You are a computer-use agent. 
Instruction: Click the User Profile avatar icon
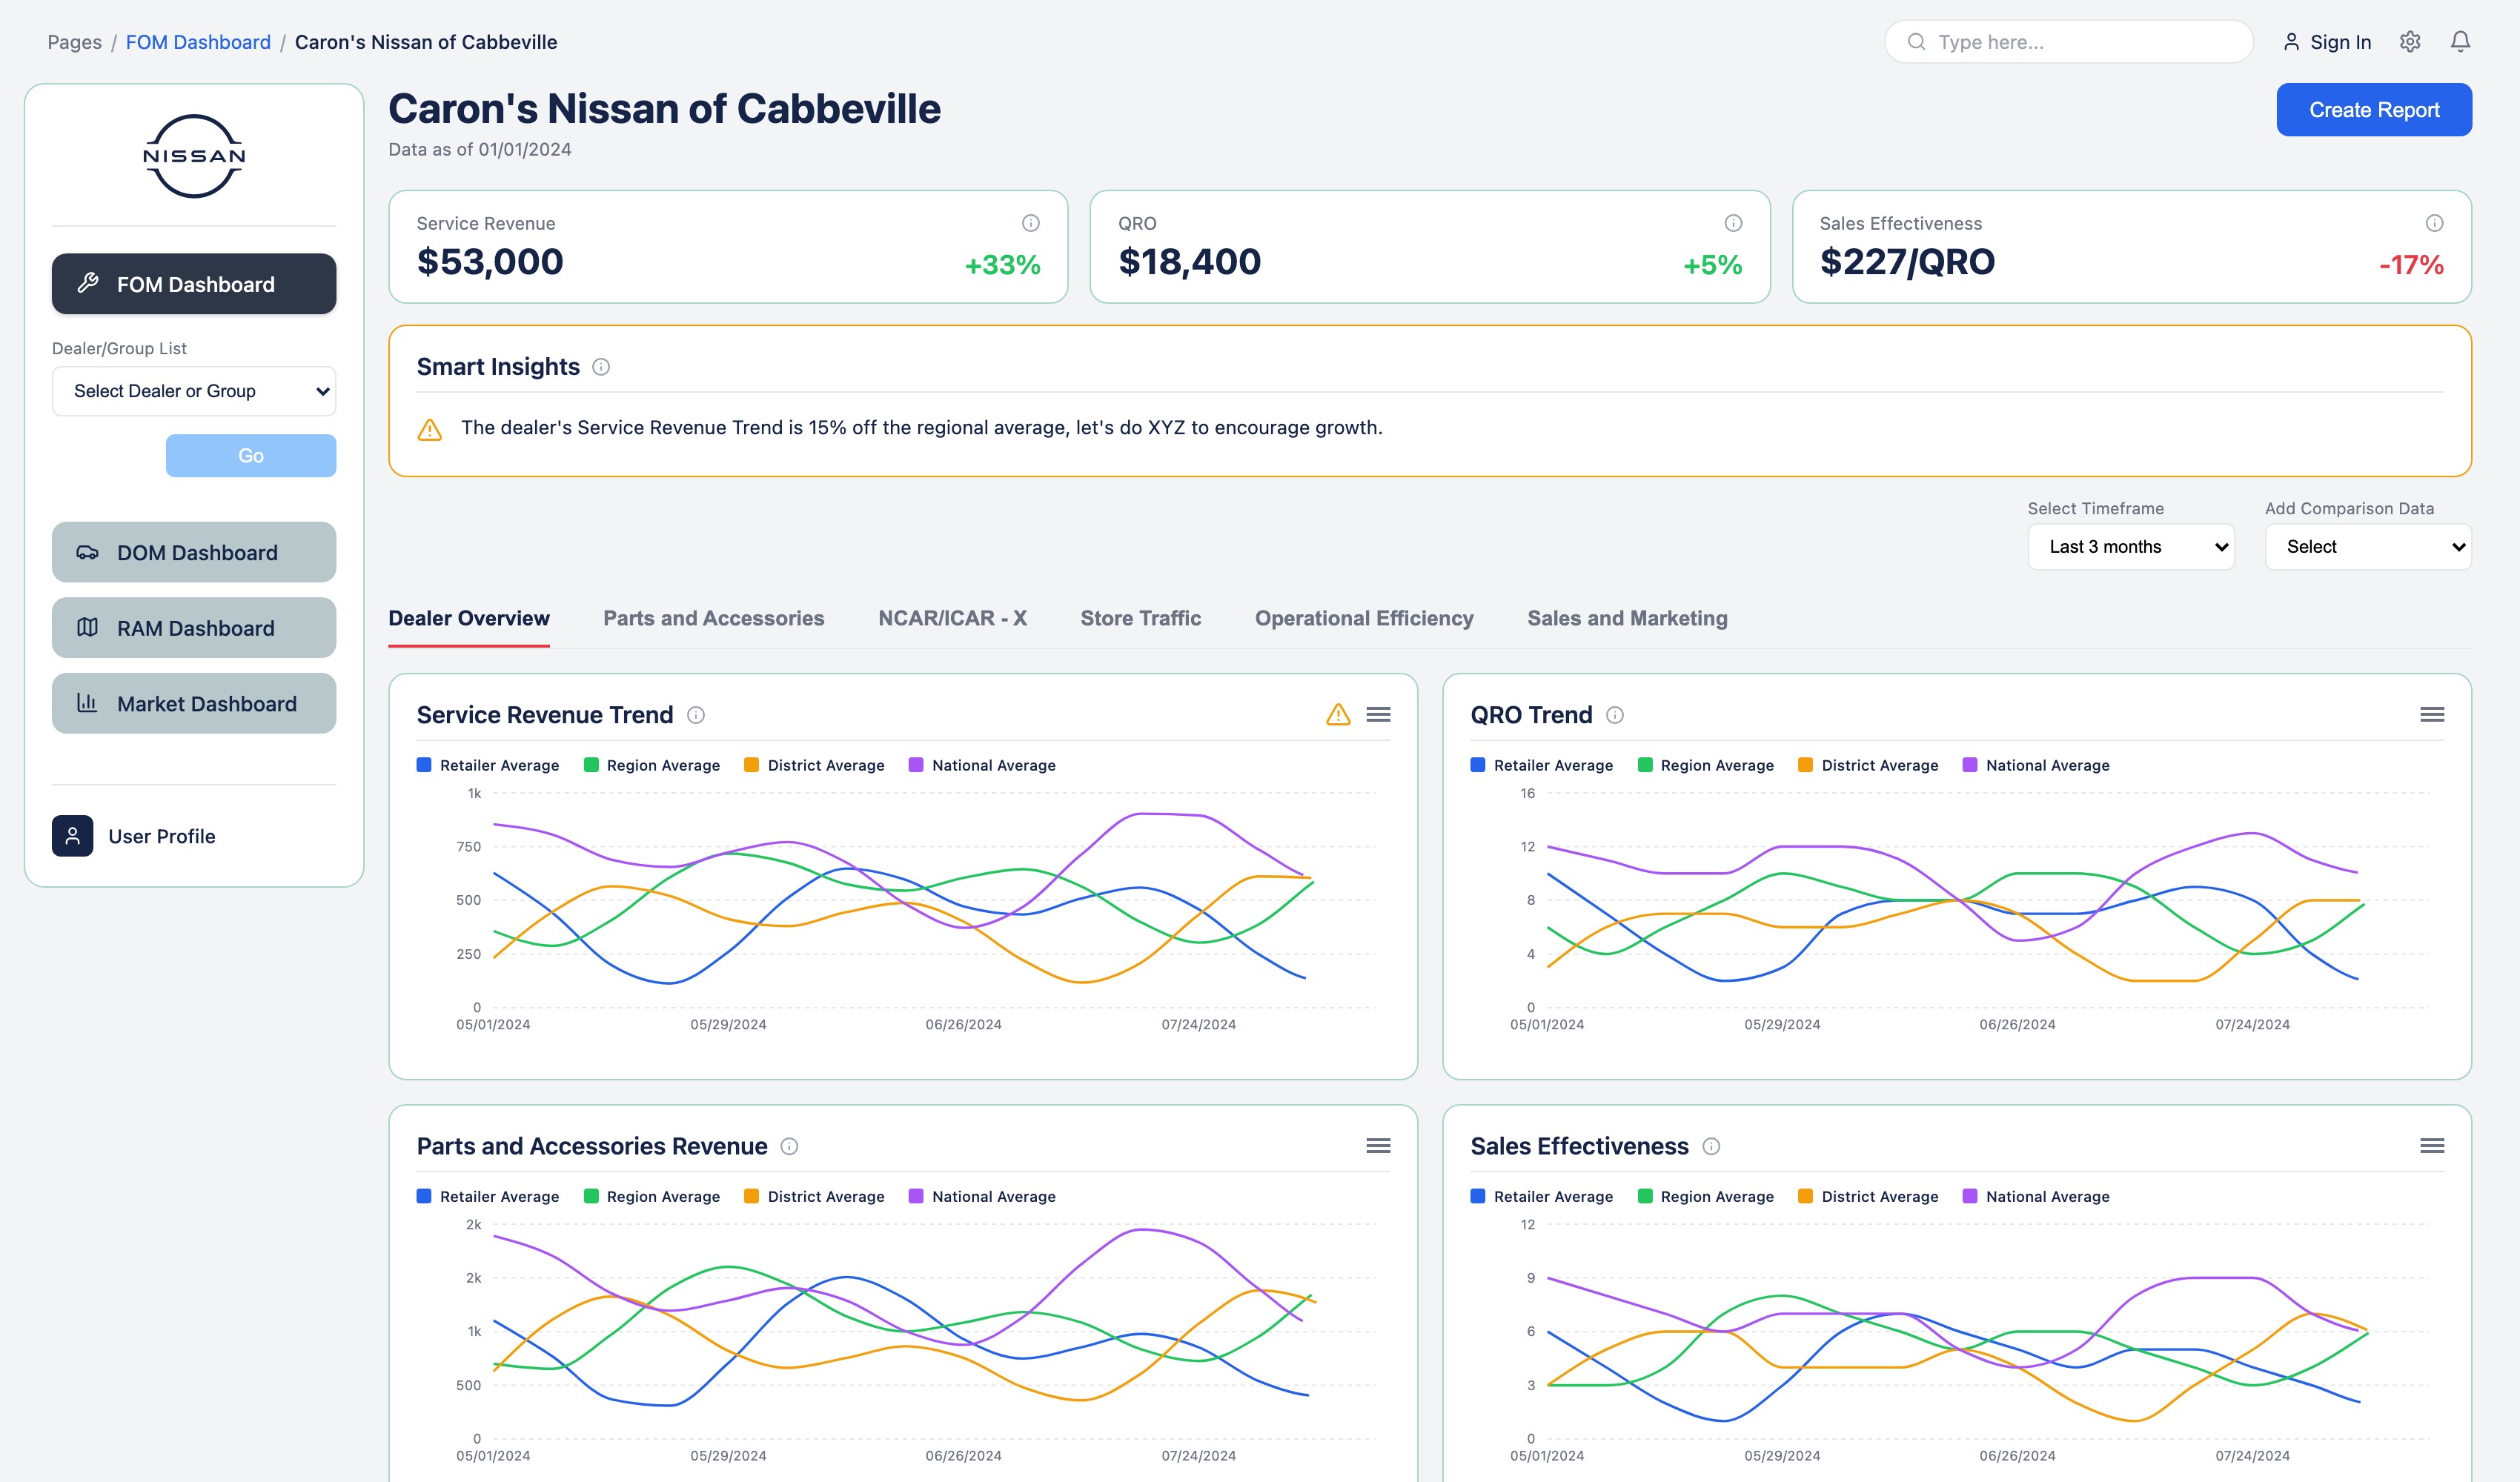point(72,836)
